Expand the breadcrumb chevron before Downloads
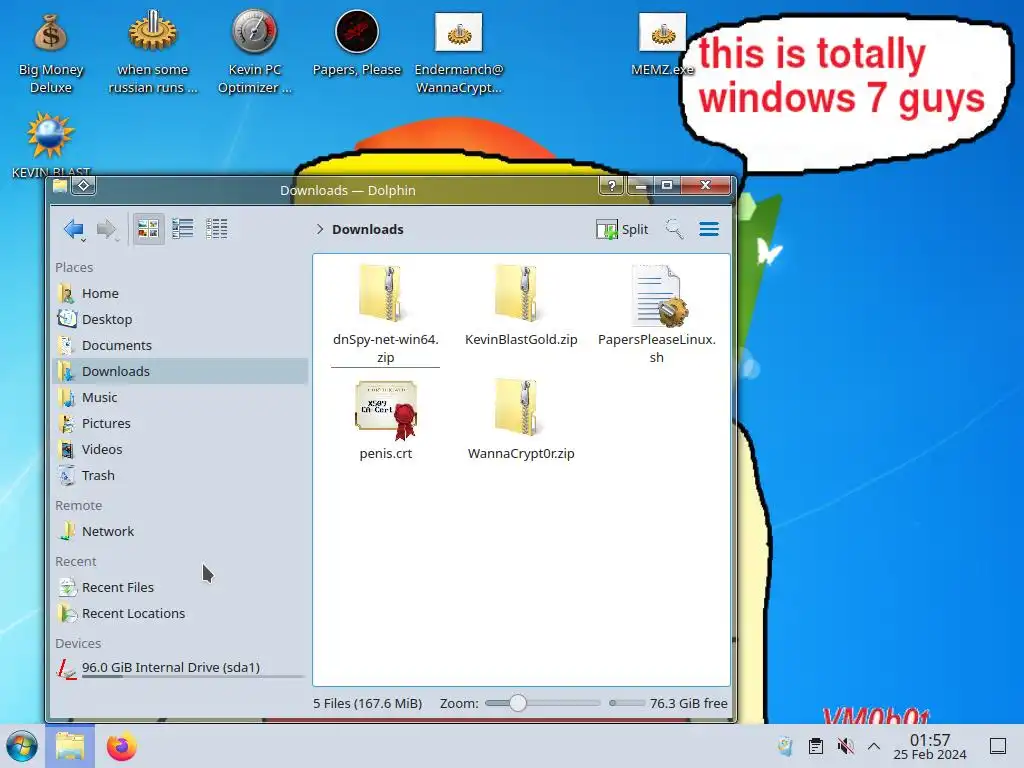 pos(319,229)
